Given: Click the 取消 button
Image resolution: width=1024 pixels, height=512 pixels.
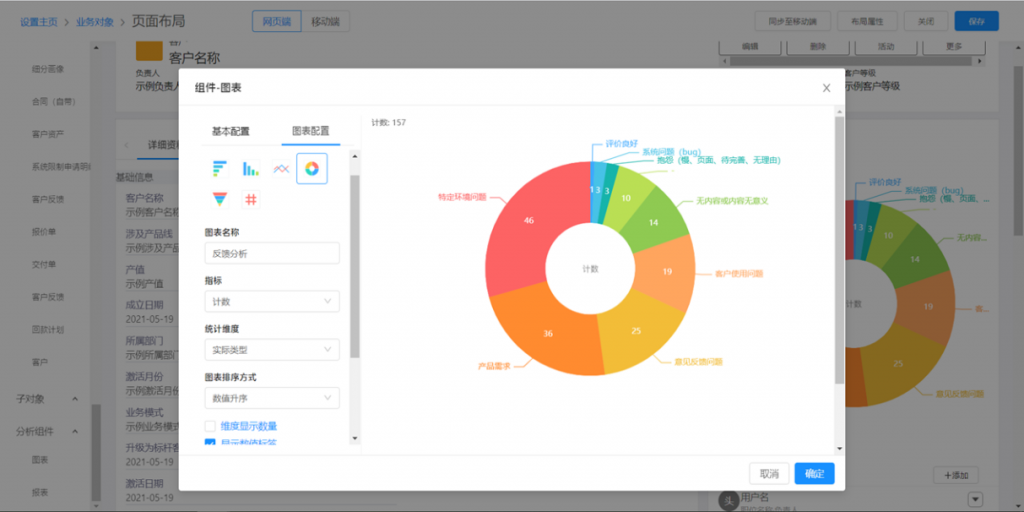Looking at the screenshot, I should pos(769,474).
